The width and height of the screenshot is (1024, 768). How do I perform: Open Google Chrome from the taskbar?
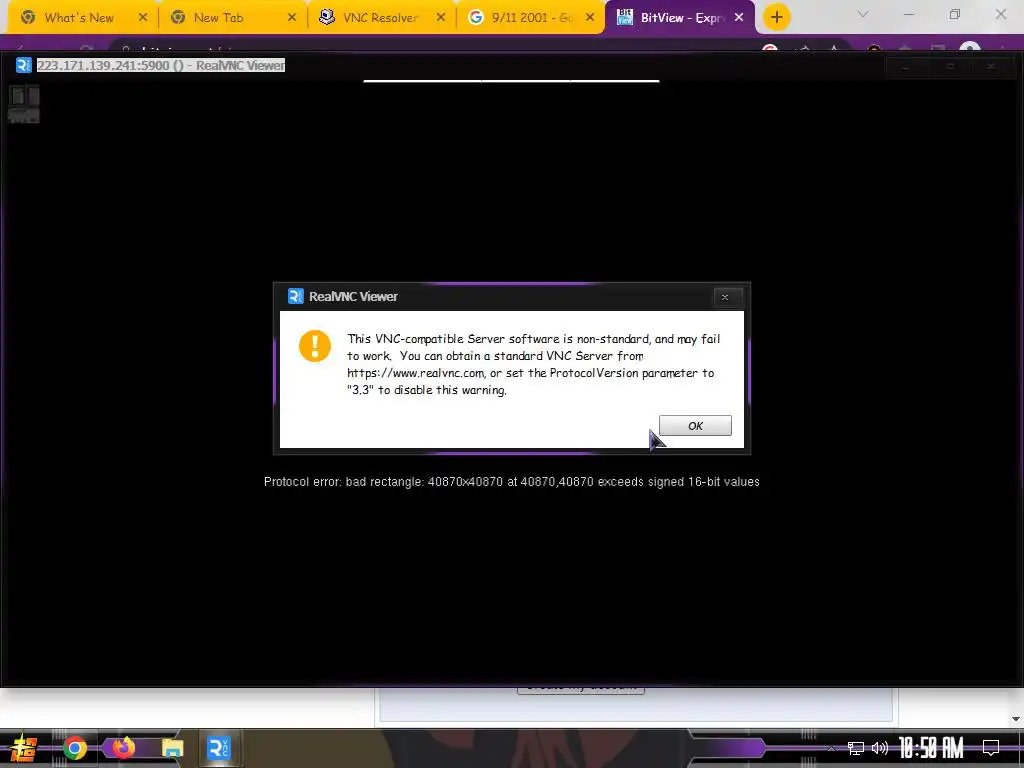click(74, 748)
